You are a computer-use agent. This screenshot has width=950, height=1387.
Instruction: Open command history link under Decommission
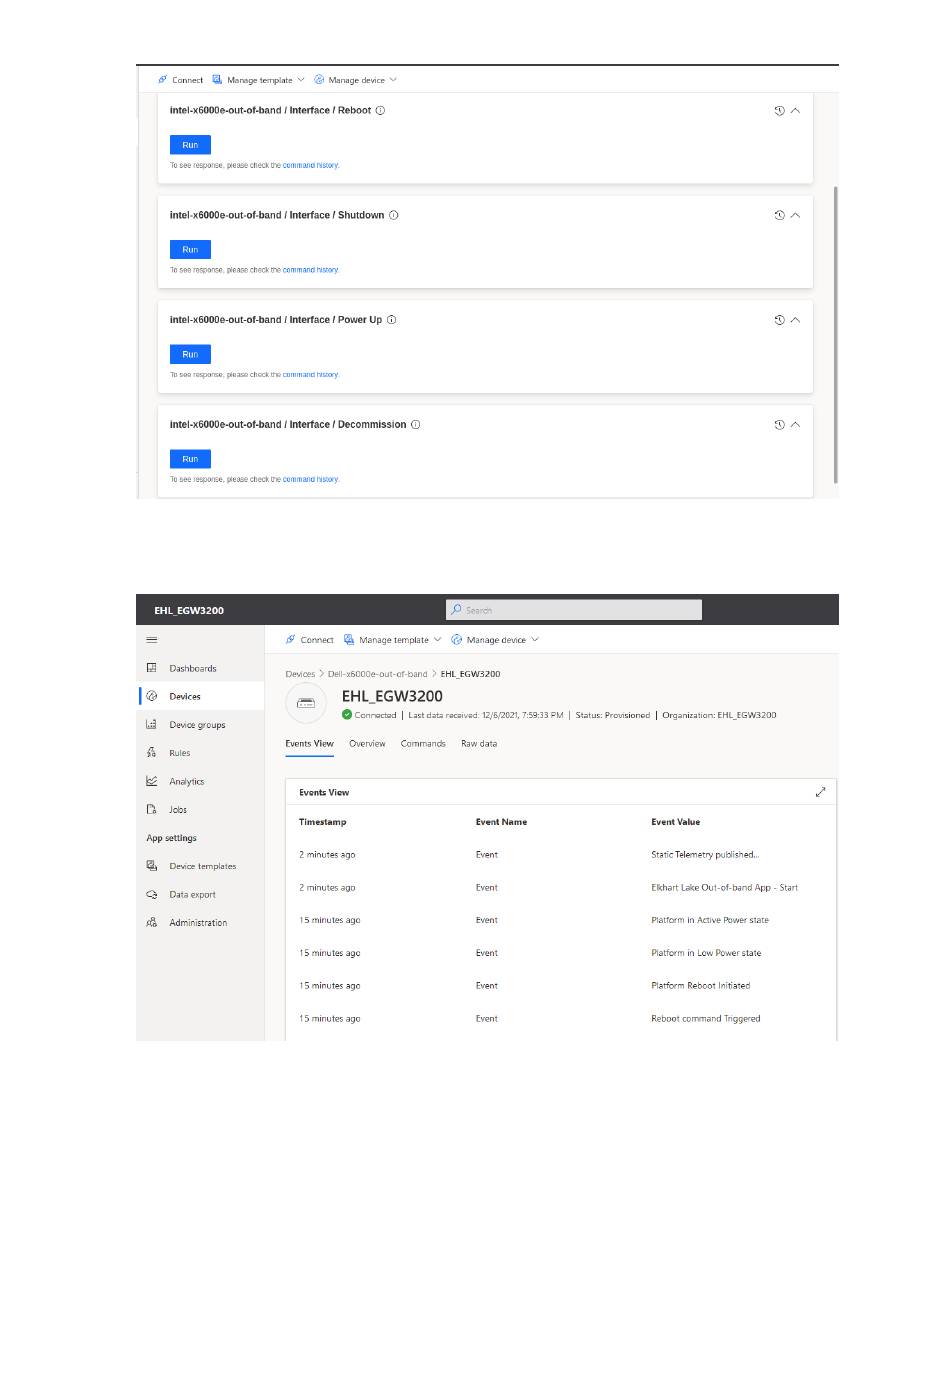(x=310, y=480)
